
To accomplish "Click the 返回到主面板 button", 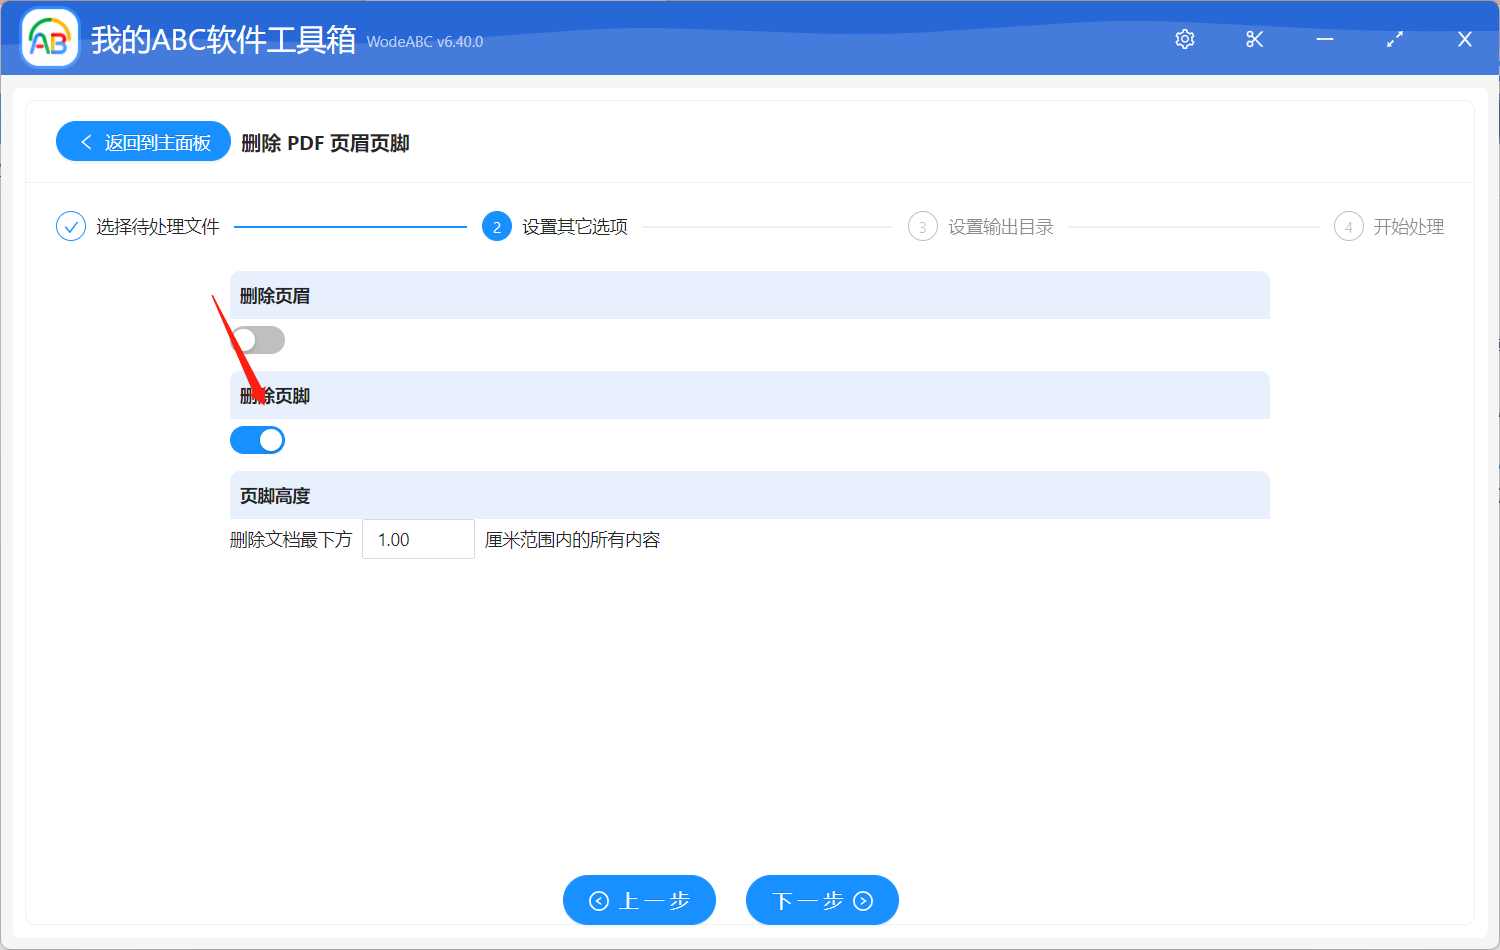I will pyautogui.click(x=143, y=141).
